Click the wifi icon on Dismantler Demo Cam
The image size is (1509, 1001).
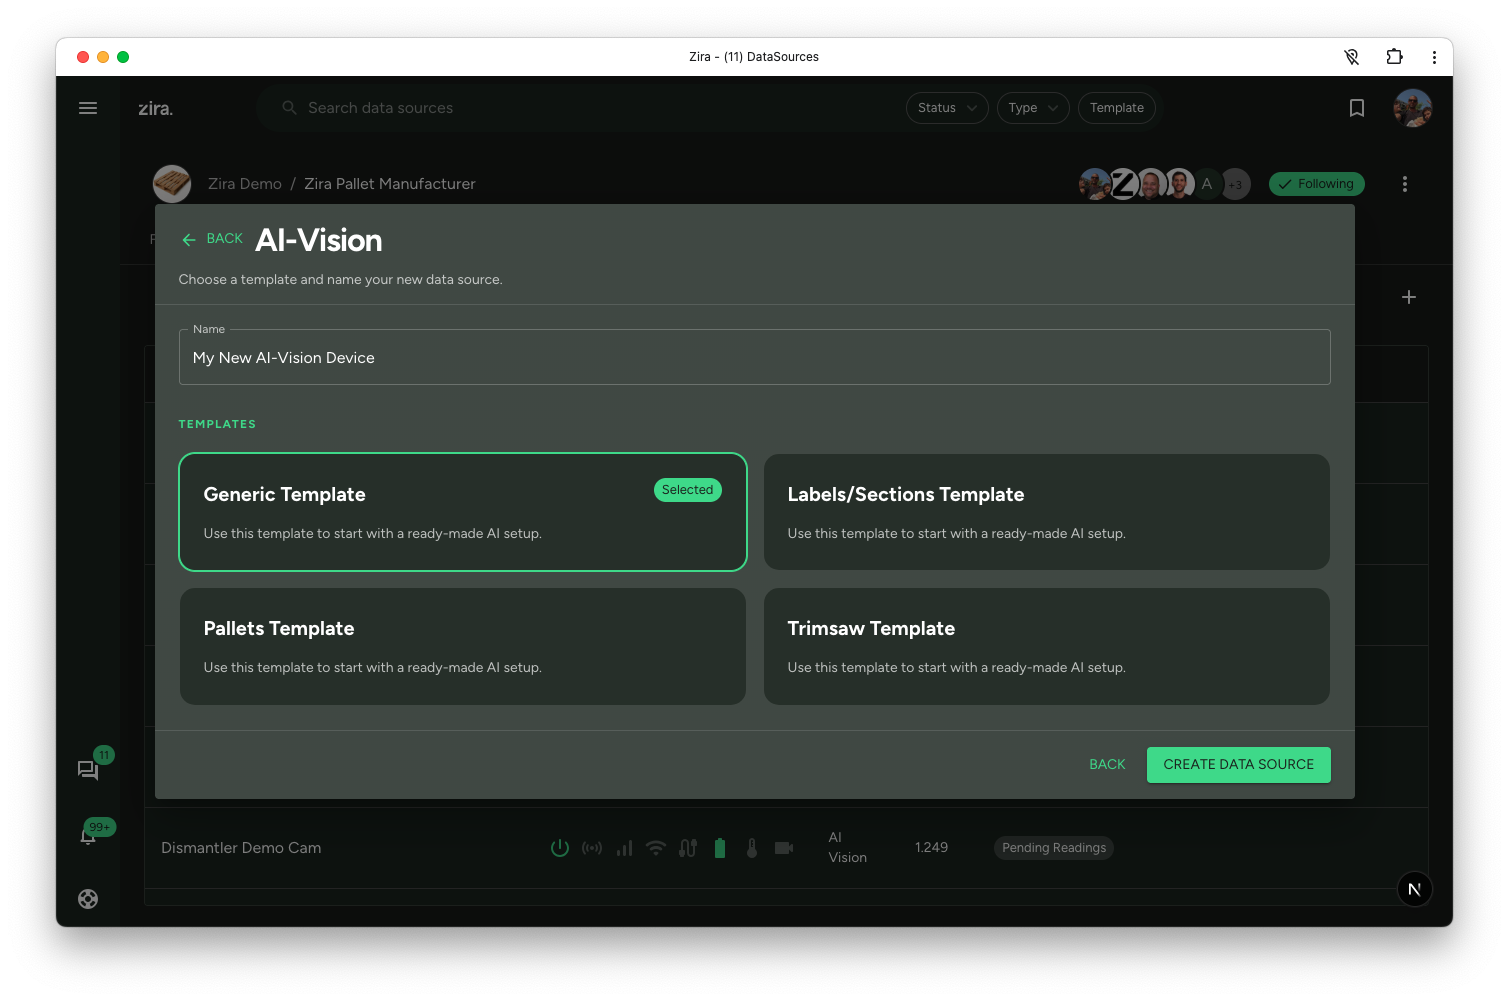point(656,848)
